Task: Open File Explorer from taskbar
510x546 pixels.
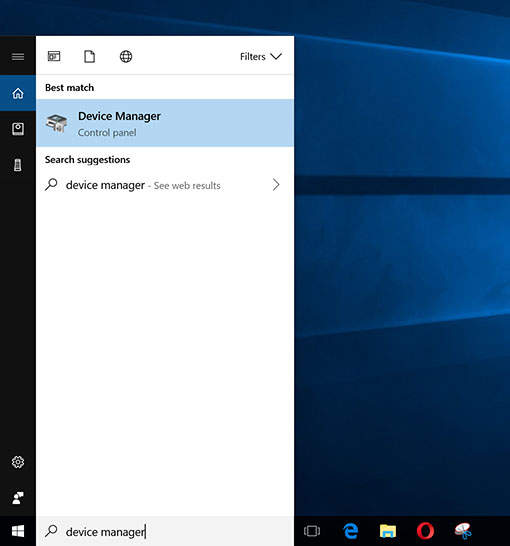Action: tap(388, 531)
